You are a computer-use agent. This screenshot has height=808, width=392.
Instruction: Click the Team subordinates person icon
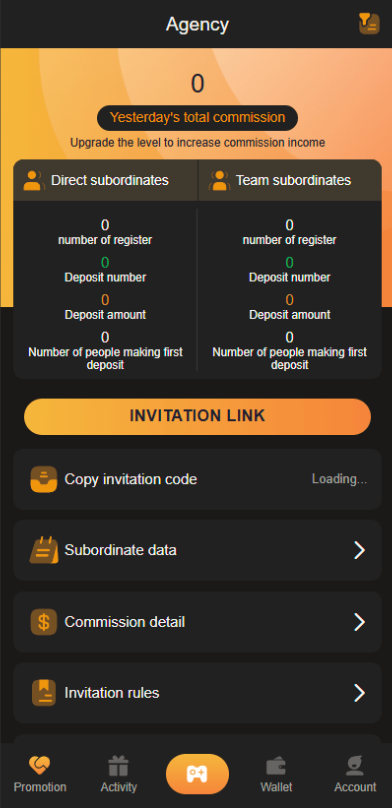pos(219,180)
